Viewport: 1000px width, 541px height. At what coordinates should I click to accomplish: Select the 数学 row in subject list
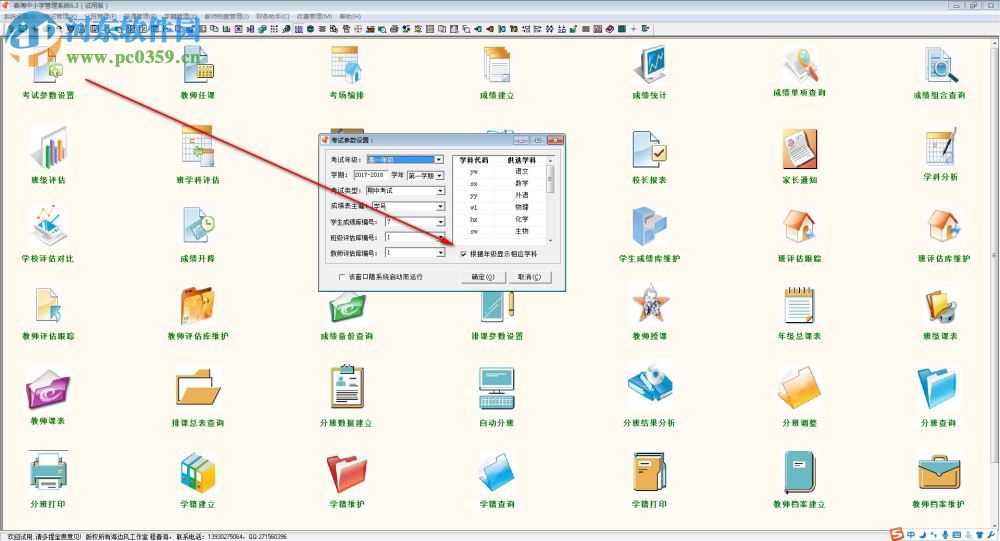coord(499,184)
